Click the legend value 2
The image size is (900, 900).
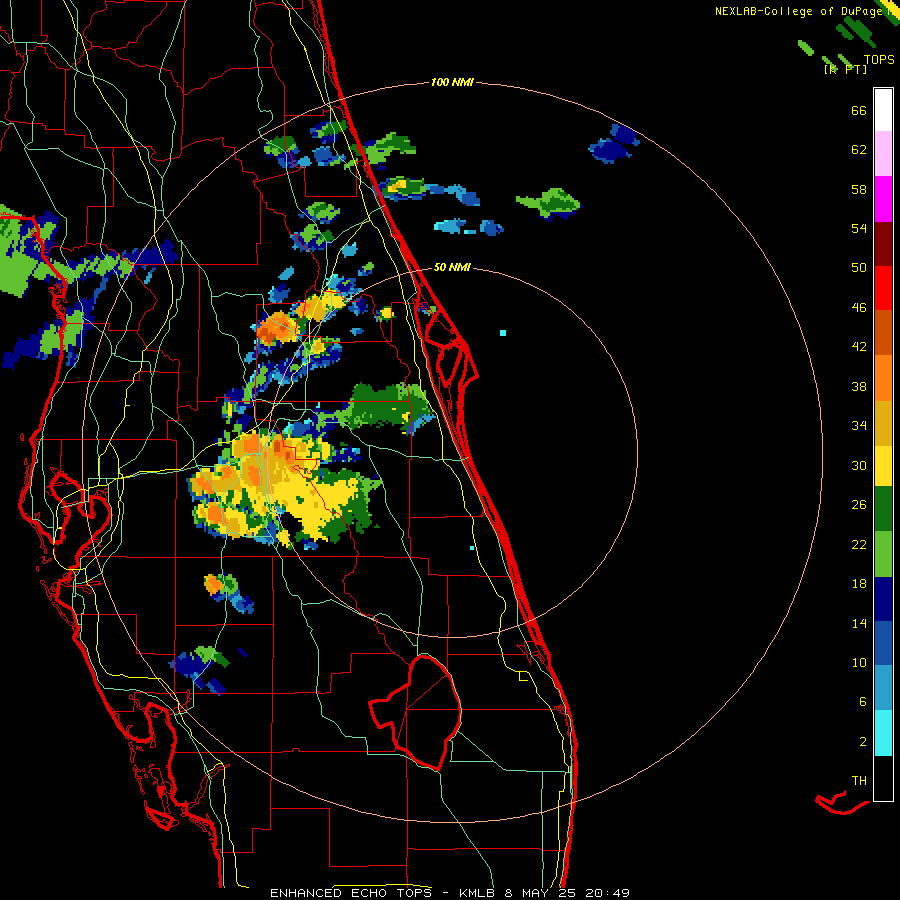click(x=863, y=742)
